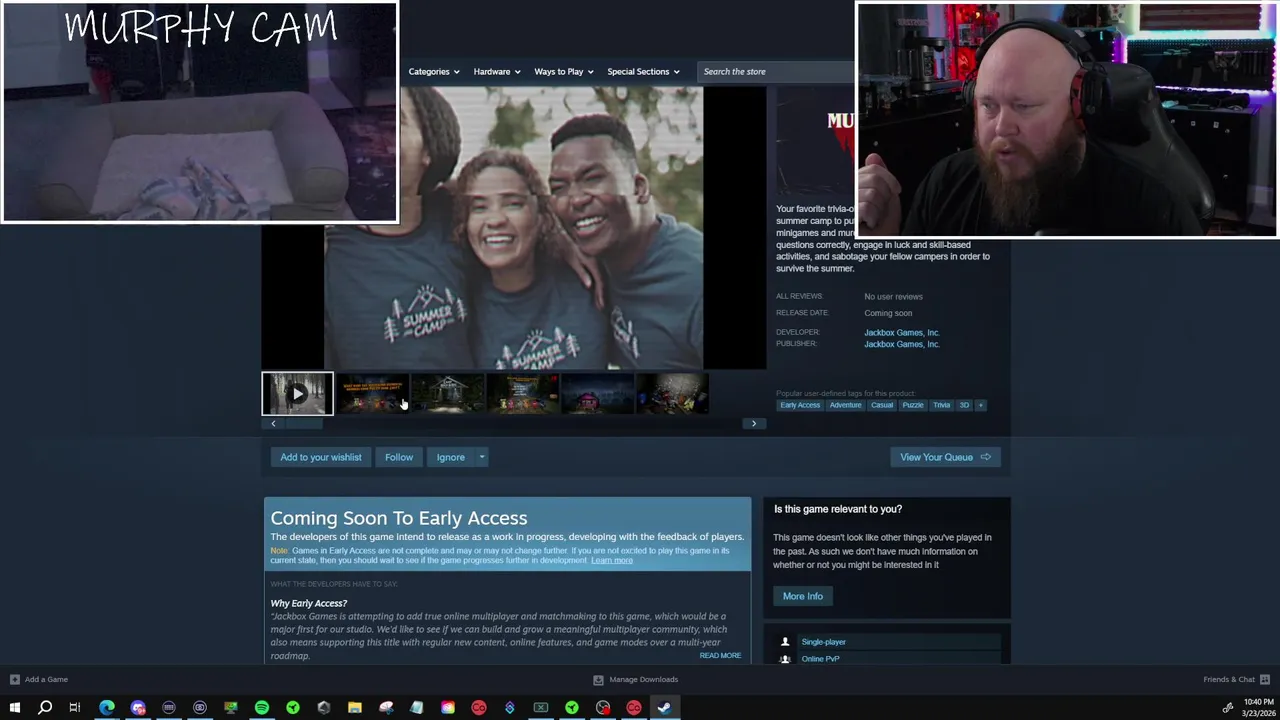Click the plus icon beside Add a Game
The height and width of the screenshot is (720, 1280).
click(x=14, y=680)
